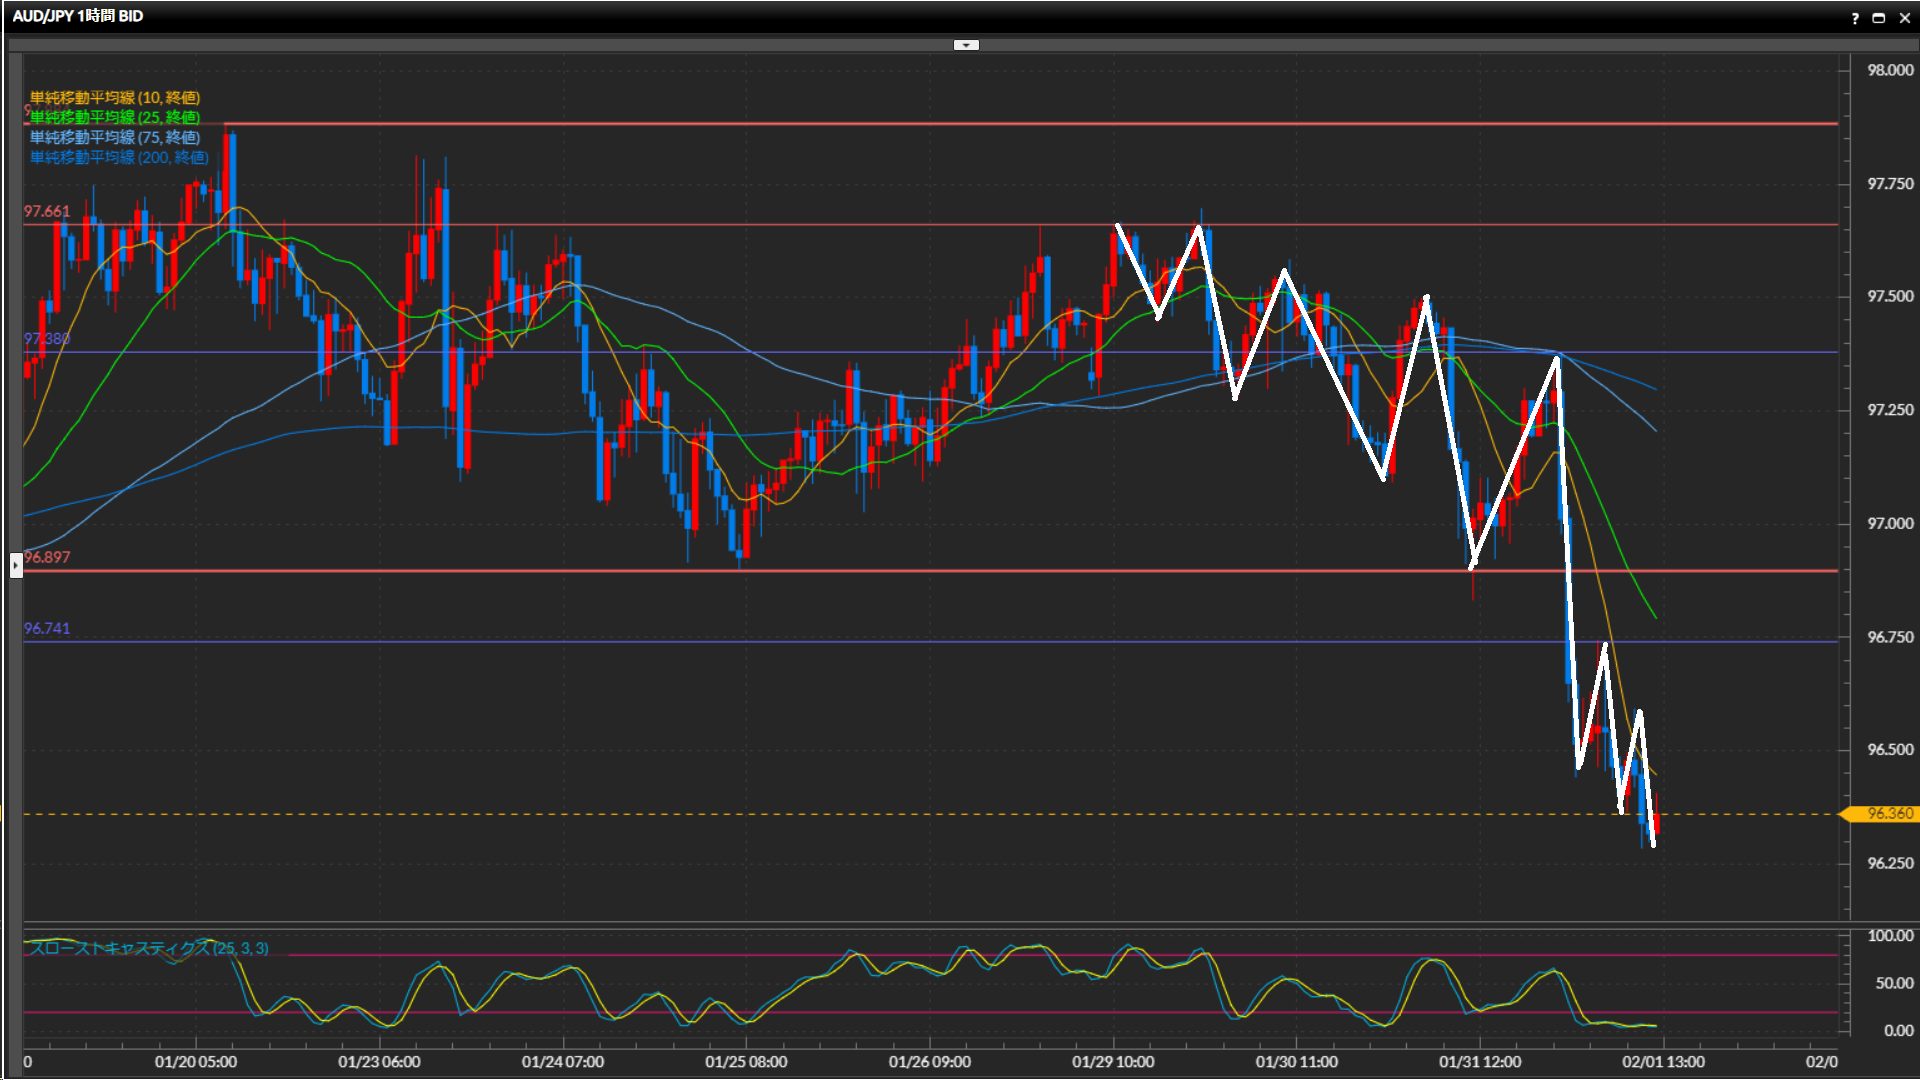1920x1080 pixels.
Task: Click the 02/01 13:00 time axis label
Action: click(1663, 1062)
